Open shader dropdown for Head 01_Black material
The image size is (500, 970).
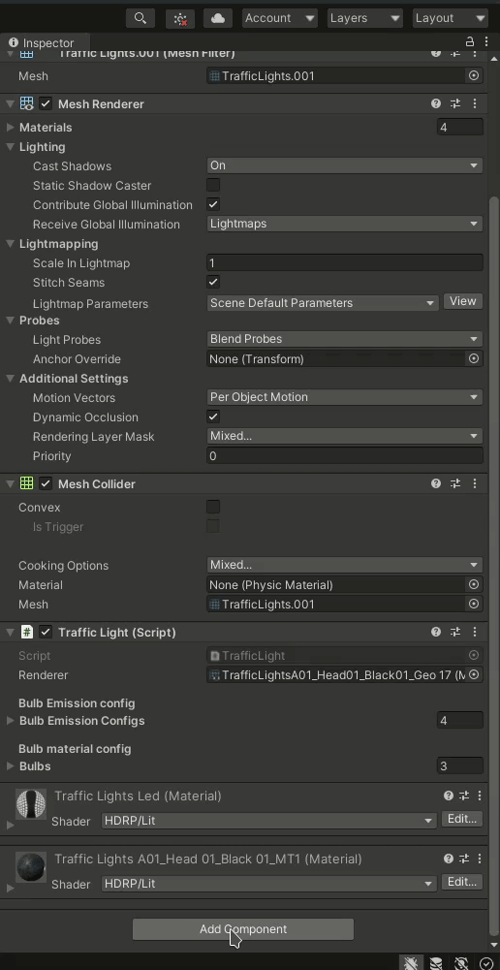(269, 883)
